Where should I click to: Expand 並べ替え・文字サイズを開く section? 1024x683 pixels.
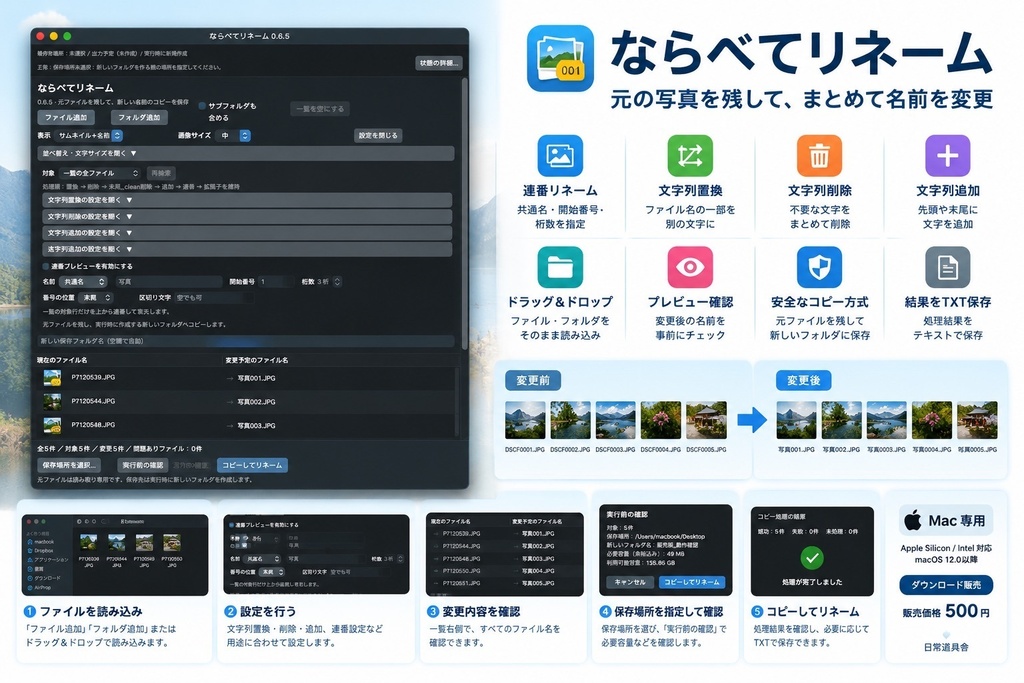(246, 153)
